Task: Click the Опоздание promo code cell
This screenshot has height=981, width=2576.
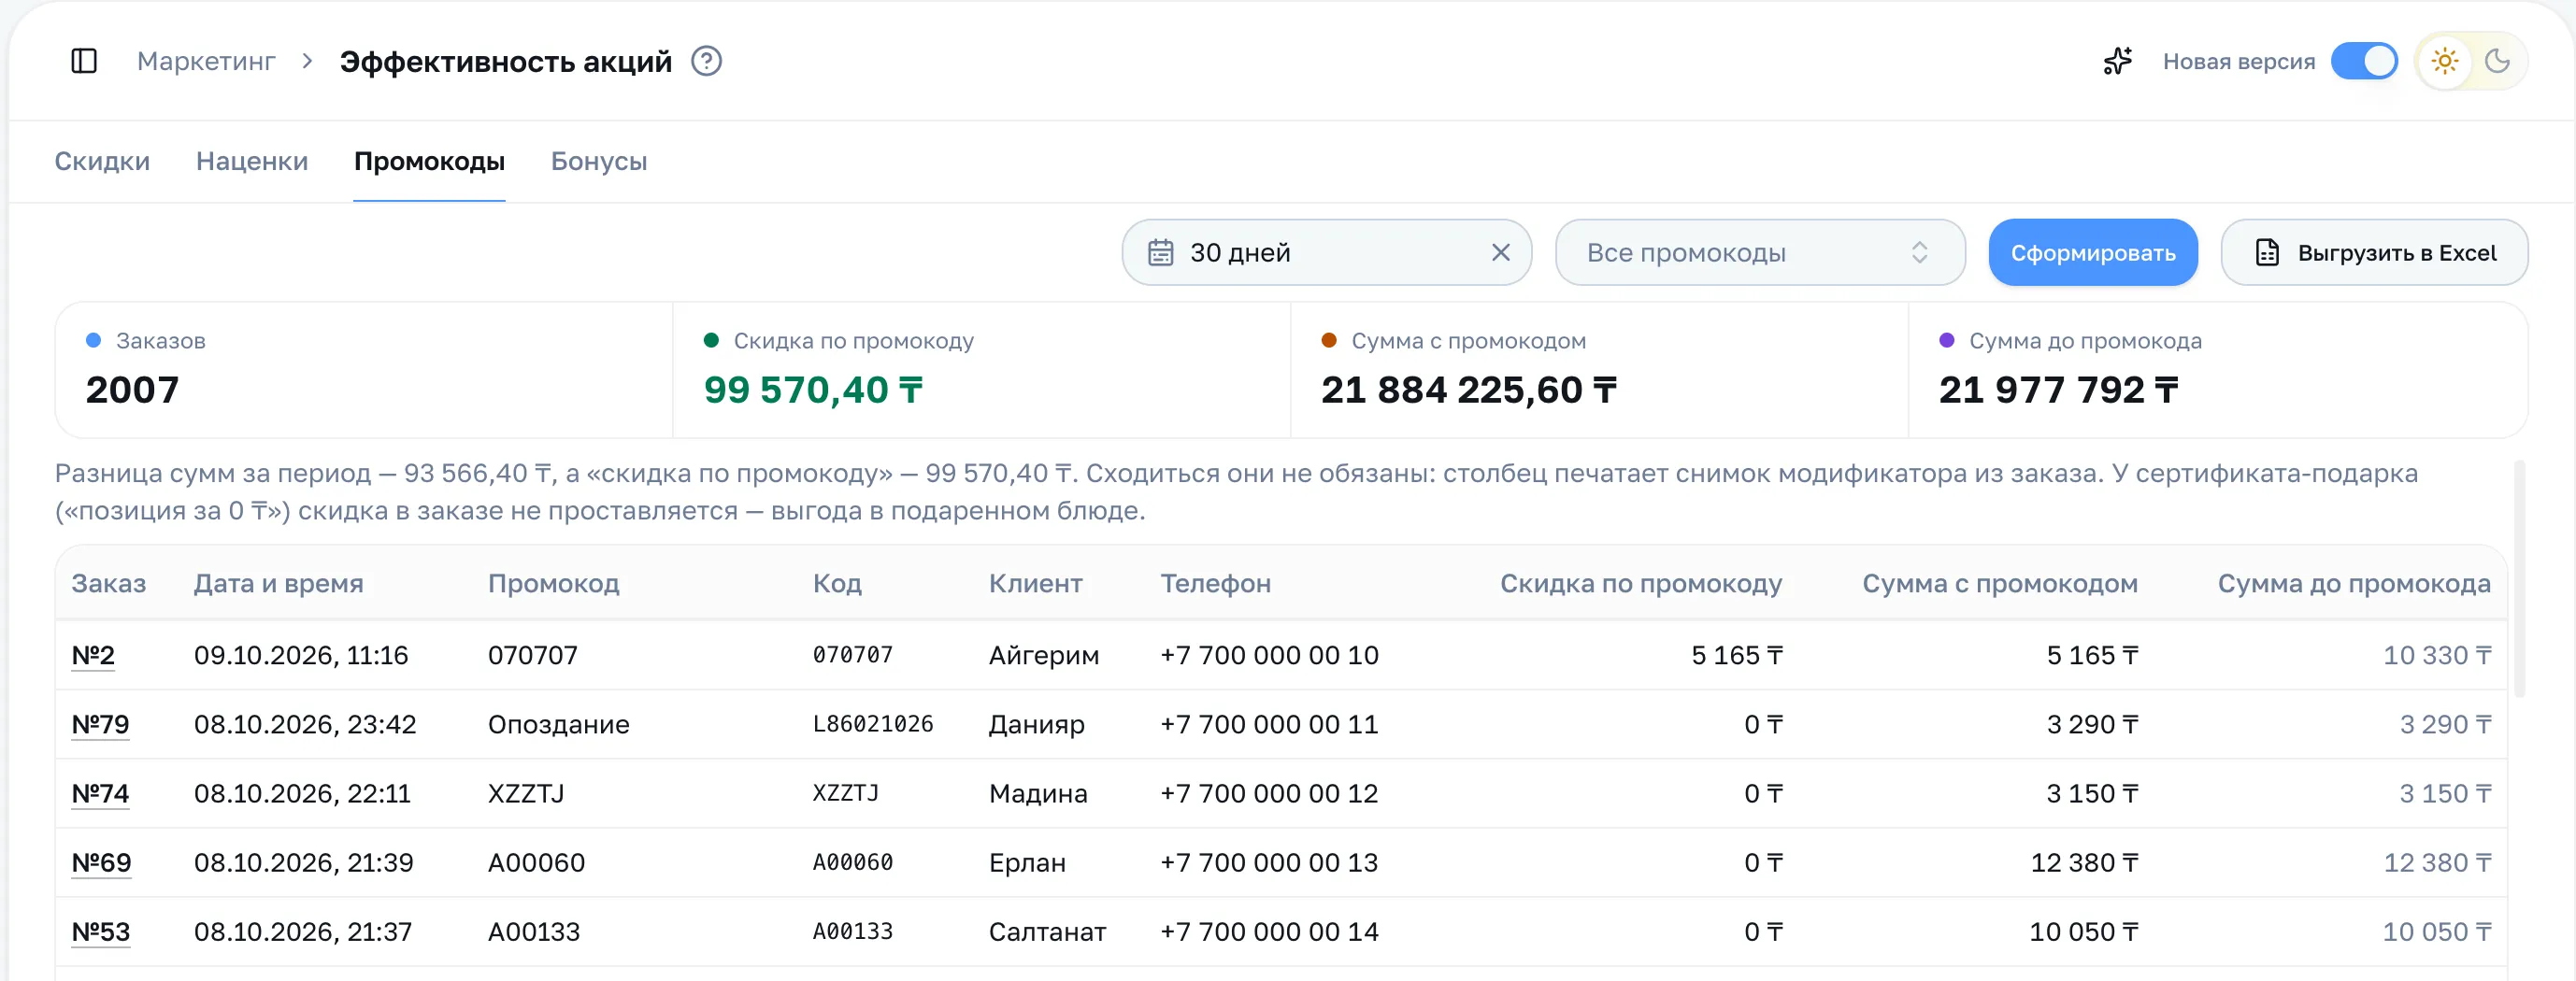Action: [x=558, y=724]
